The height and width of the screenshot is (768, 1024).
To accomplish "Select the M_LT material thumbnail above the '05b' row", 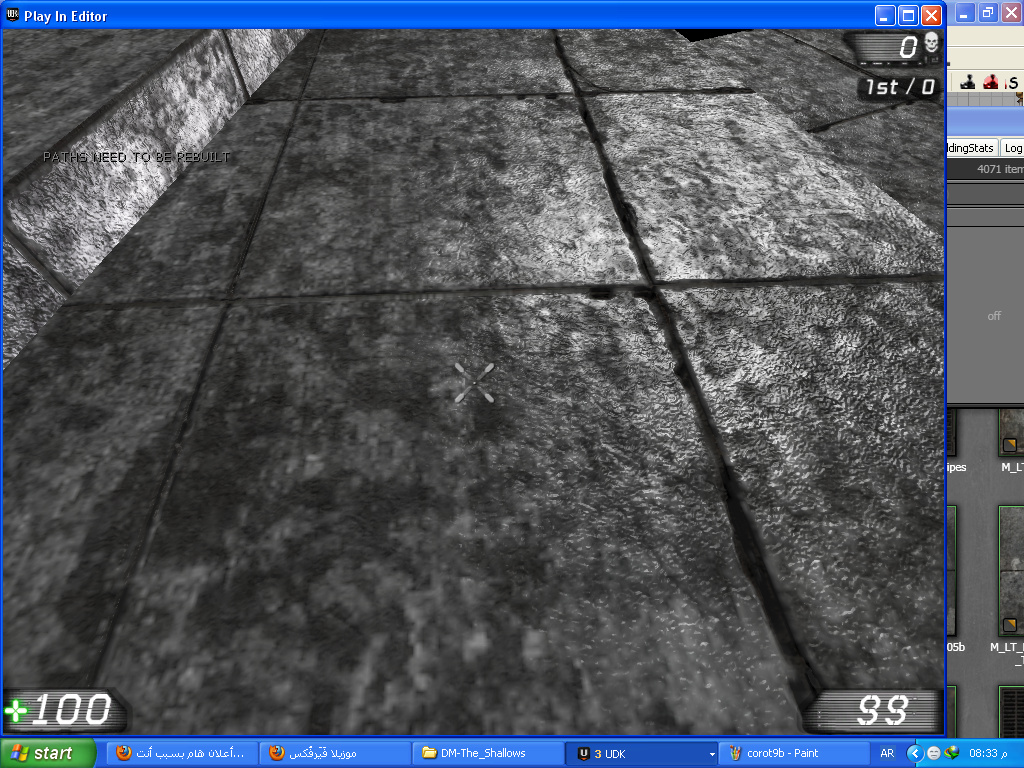I will [1012, 432].
